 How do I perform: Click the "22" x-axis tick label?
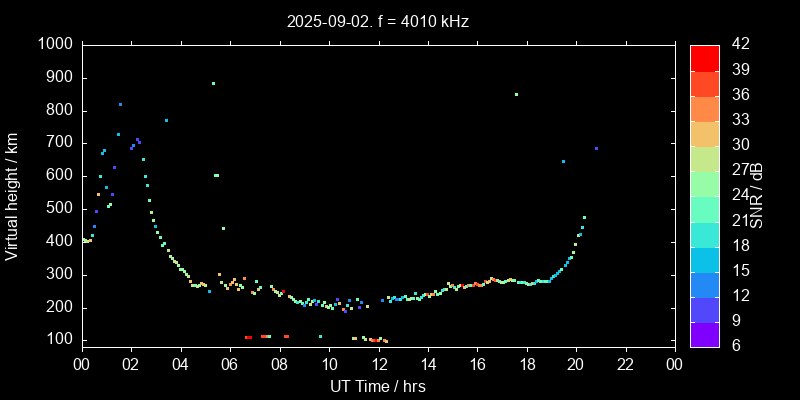[x=625, y=364]
